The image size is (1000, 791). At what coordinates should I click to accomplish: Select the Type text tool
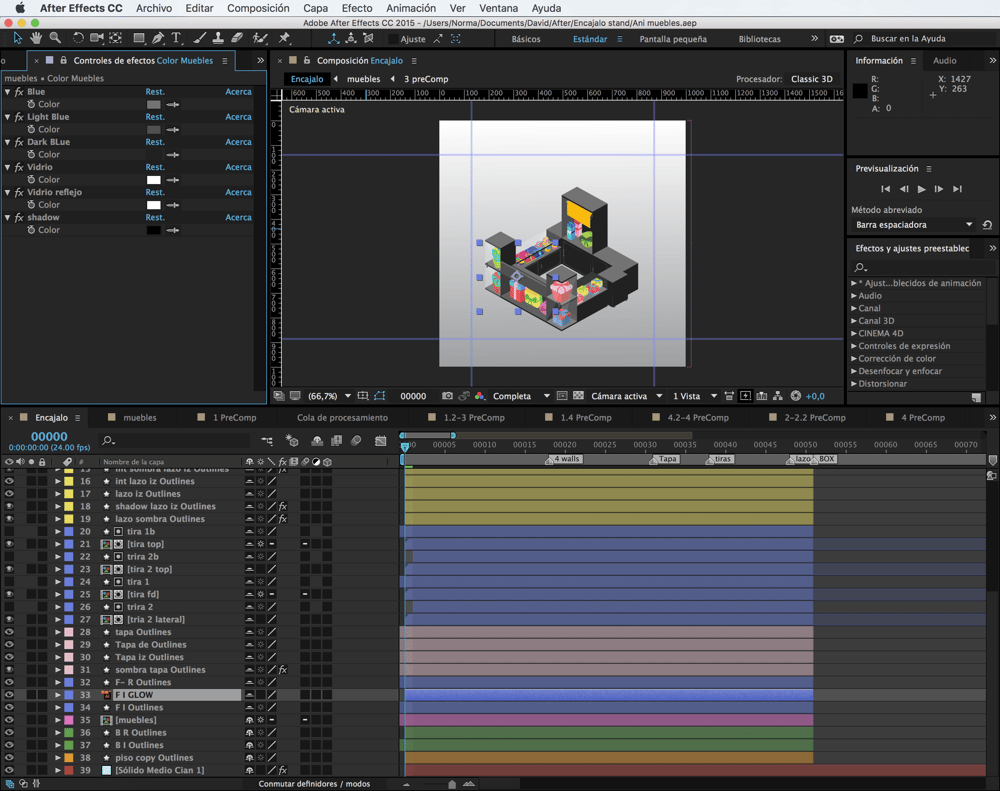(x=177, y=38)
